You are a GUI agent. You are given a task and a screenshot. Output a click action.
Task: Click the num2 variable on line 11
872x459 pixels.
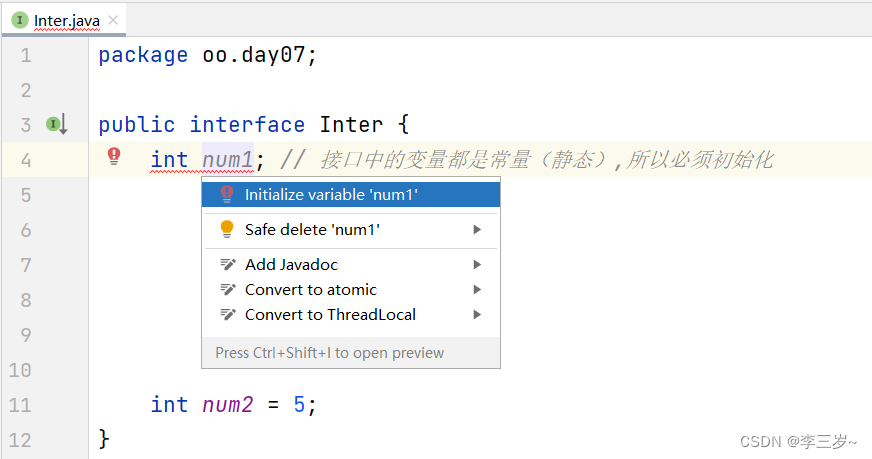[x=228, y=405]
